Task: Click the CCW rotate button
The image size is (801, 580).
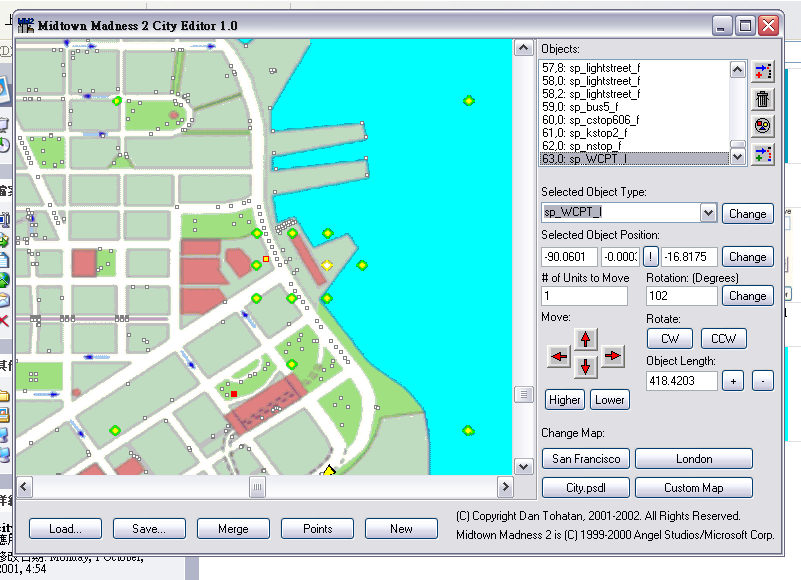Action: click(x=723, y=339)
